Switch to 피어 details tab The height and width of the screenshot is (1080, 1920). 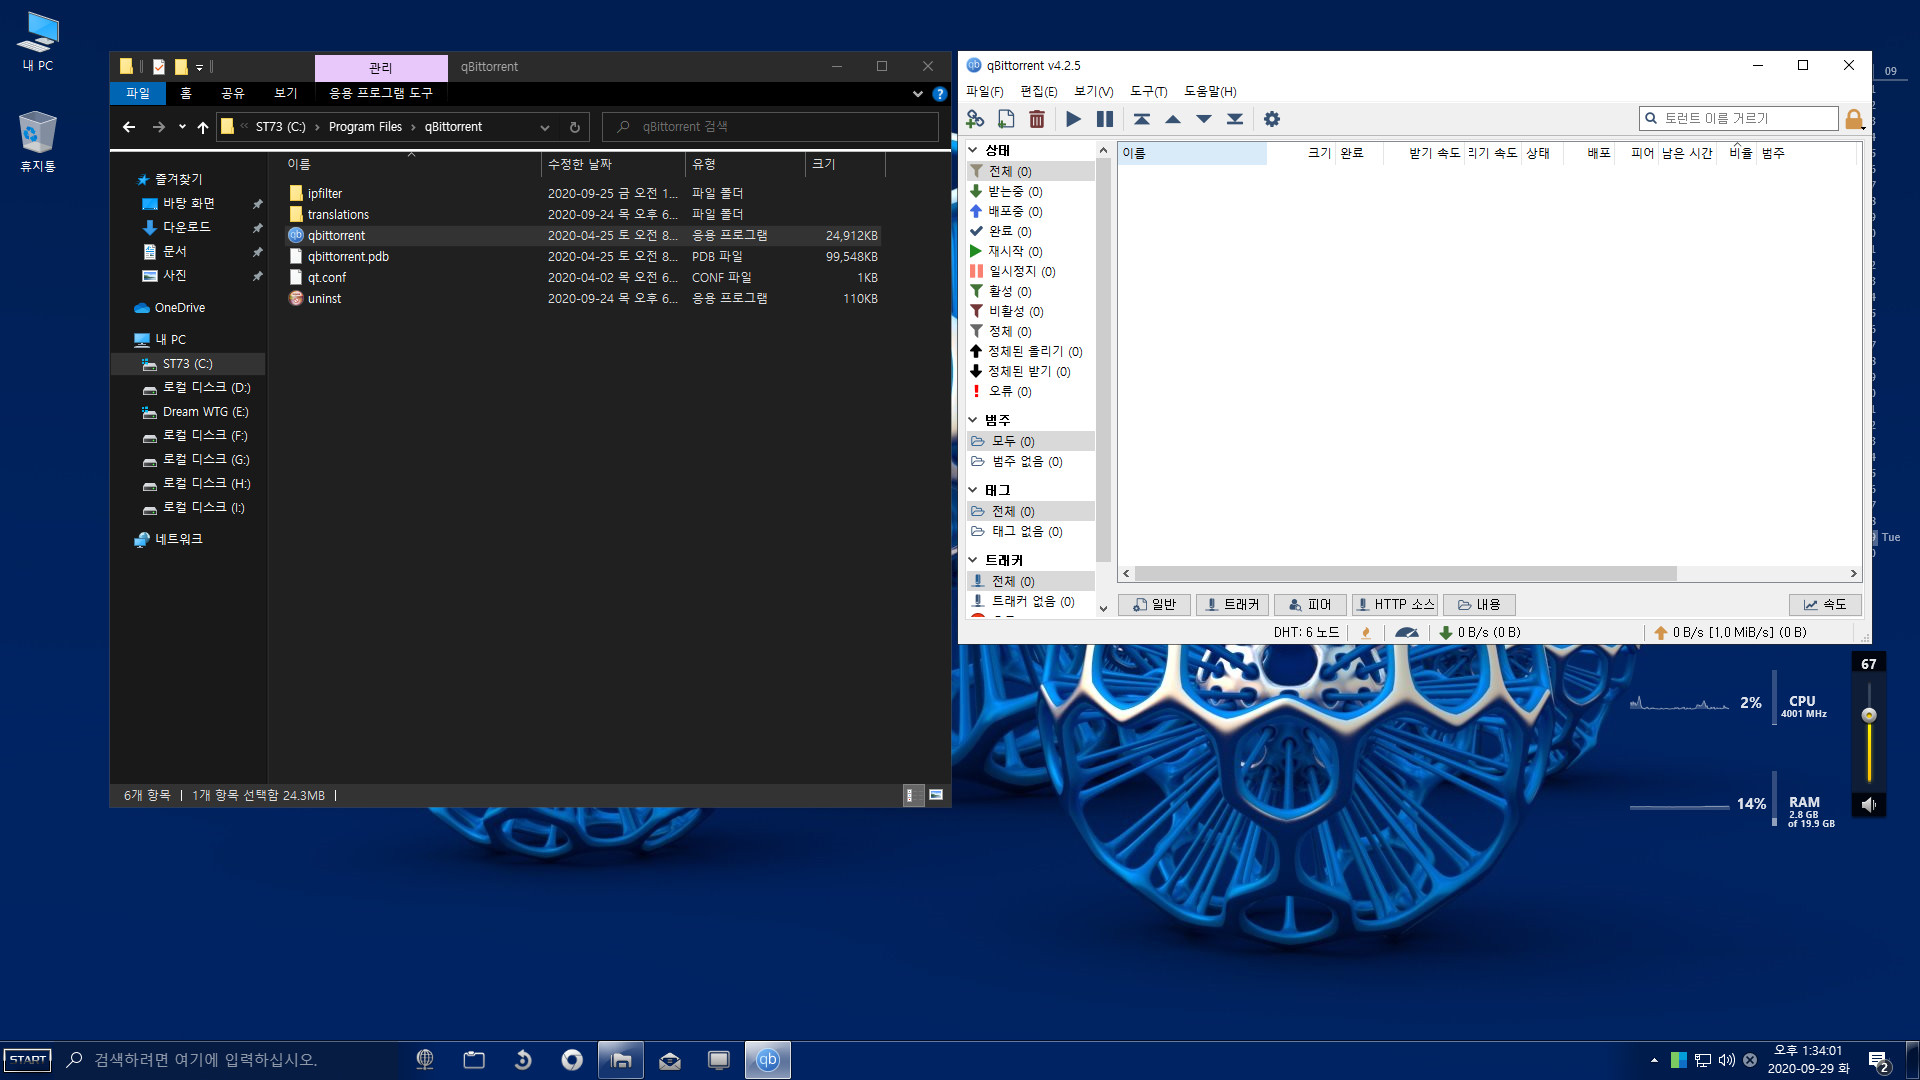click(1310, 604)
